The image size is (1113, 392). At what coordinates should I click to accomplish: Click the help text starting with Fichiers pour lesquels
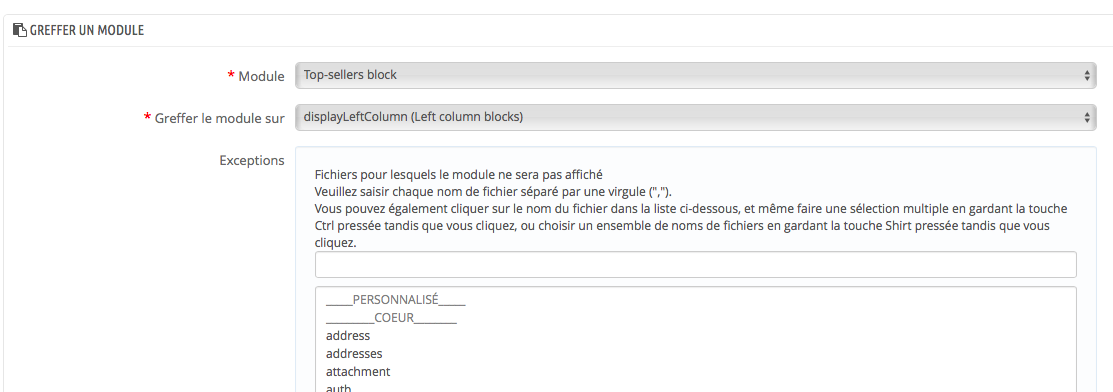tap(459, 175)
